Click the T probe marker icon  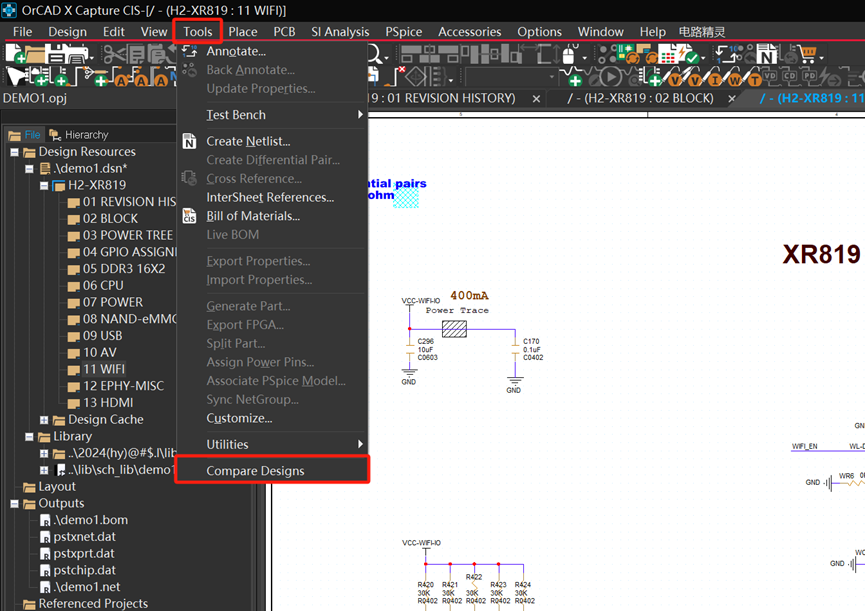point(752,77)
